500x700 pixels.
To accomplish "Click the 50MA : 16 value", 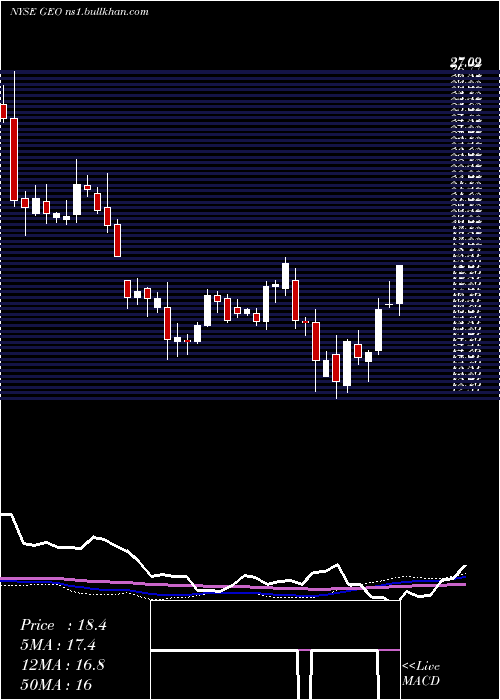I will (56, 684).
